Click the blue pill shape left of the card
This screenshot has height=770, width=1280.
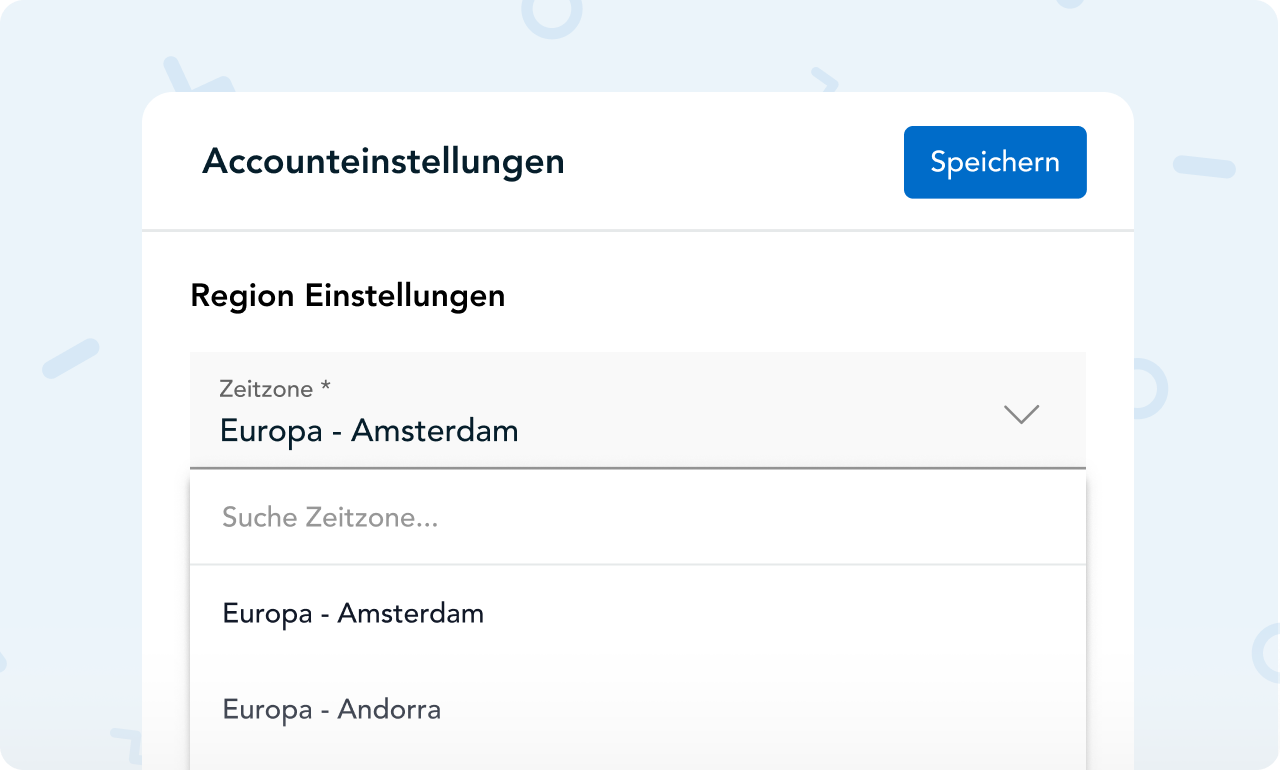coord(70,358)
